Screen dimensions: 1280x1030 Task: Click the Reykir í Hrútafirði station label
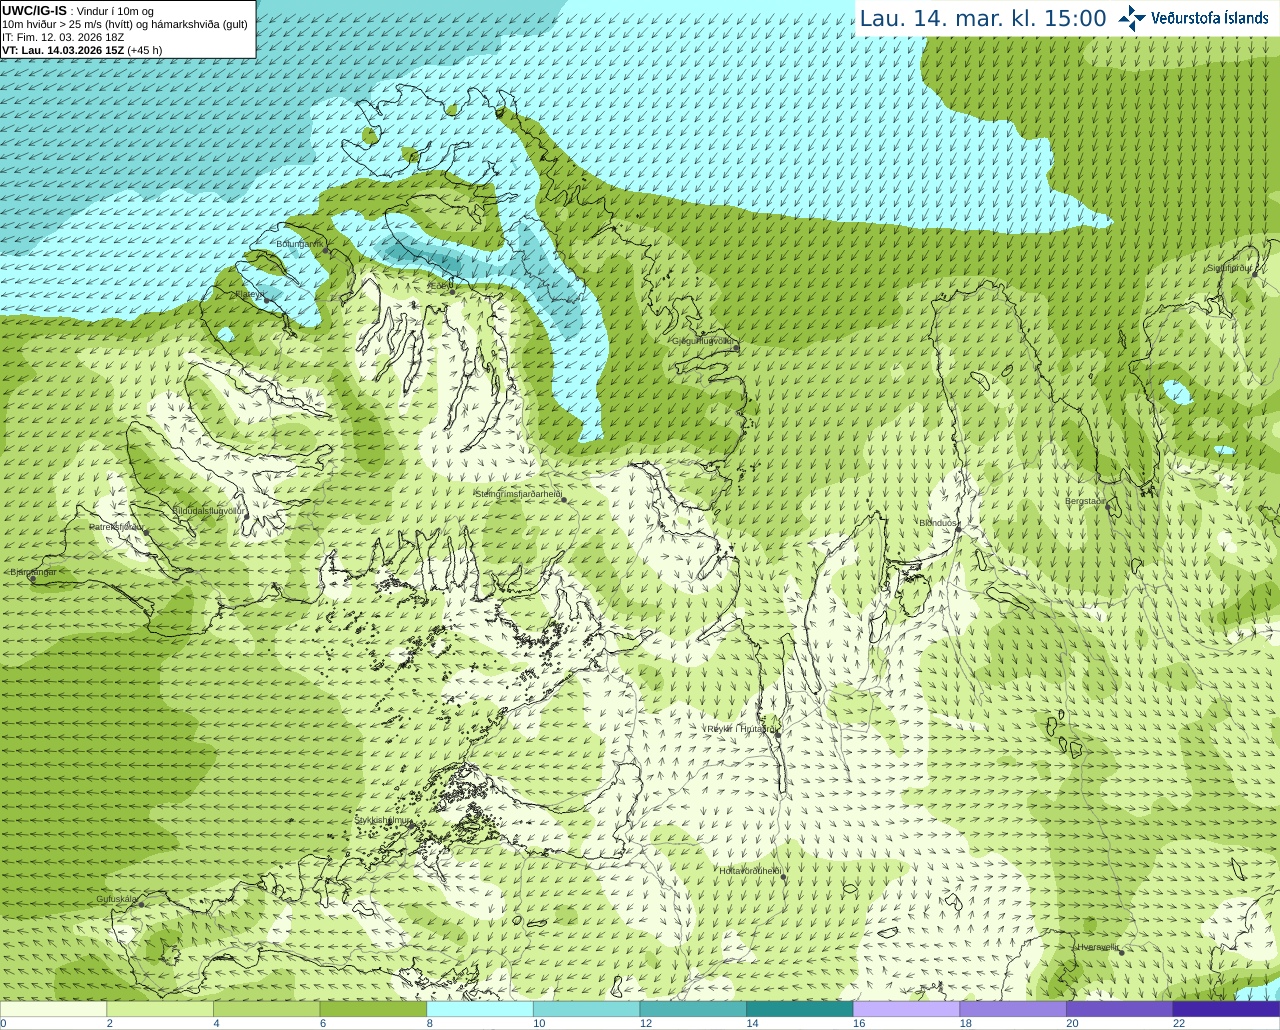coord(740,729)
